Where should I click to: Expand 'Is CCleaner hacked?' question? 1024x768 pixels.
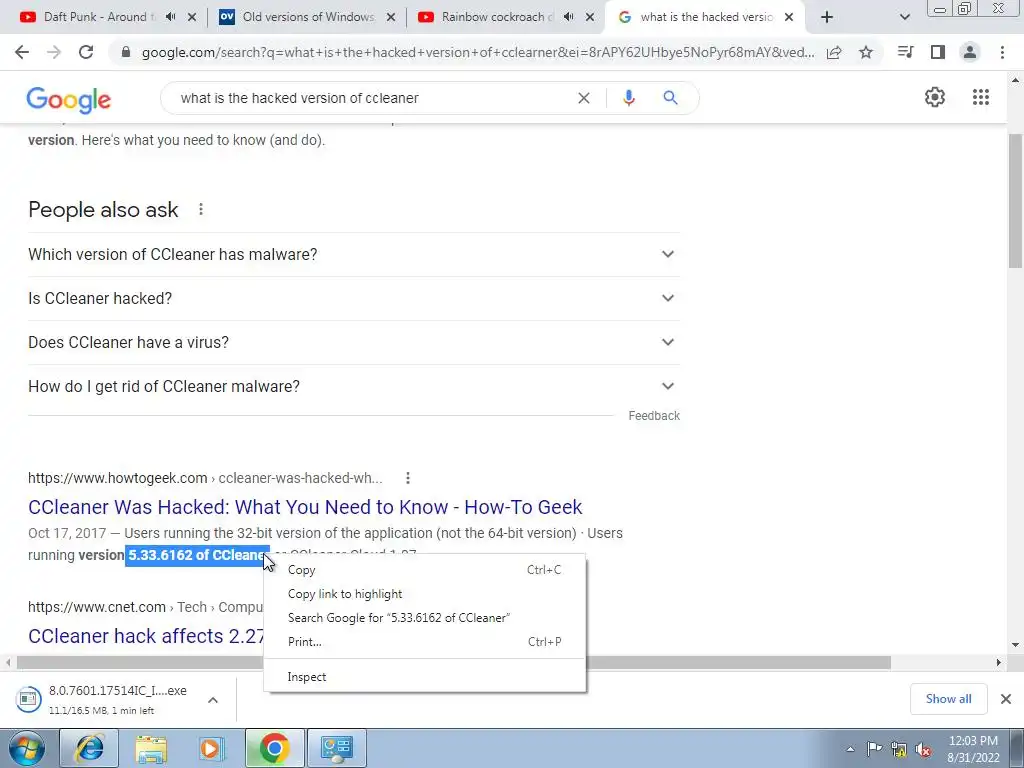point(354,298)
